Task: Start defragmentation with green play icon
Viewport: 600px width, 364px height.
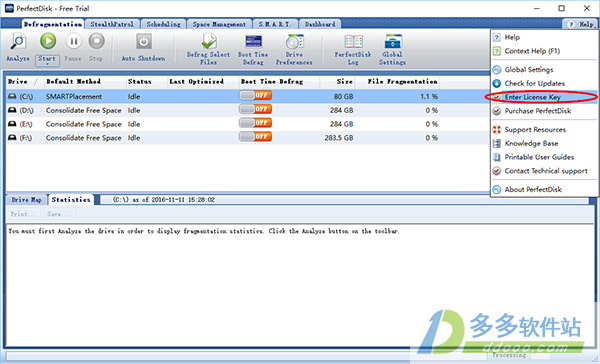Action: click(48, 41)
